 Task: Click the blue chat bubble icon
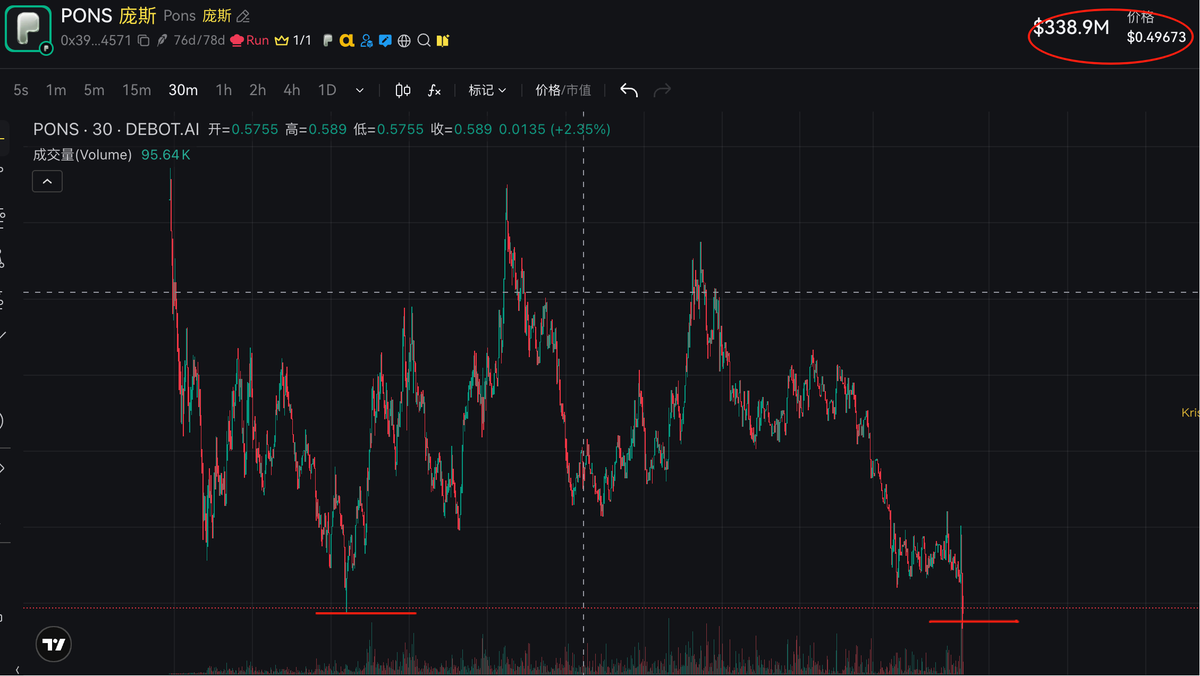[x=385, y=41]
